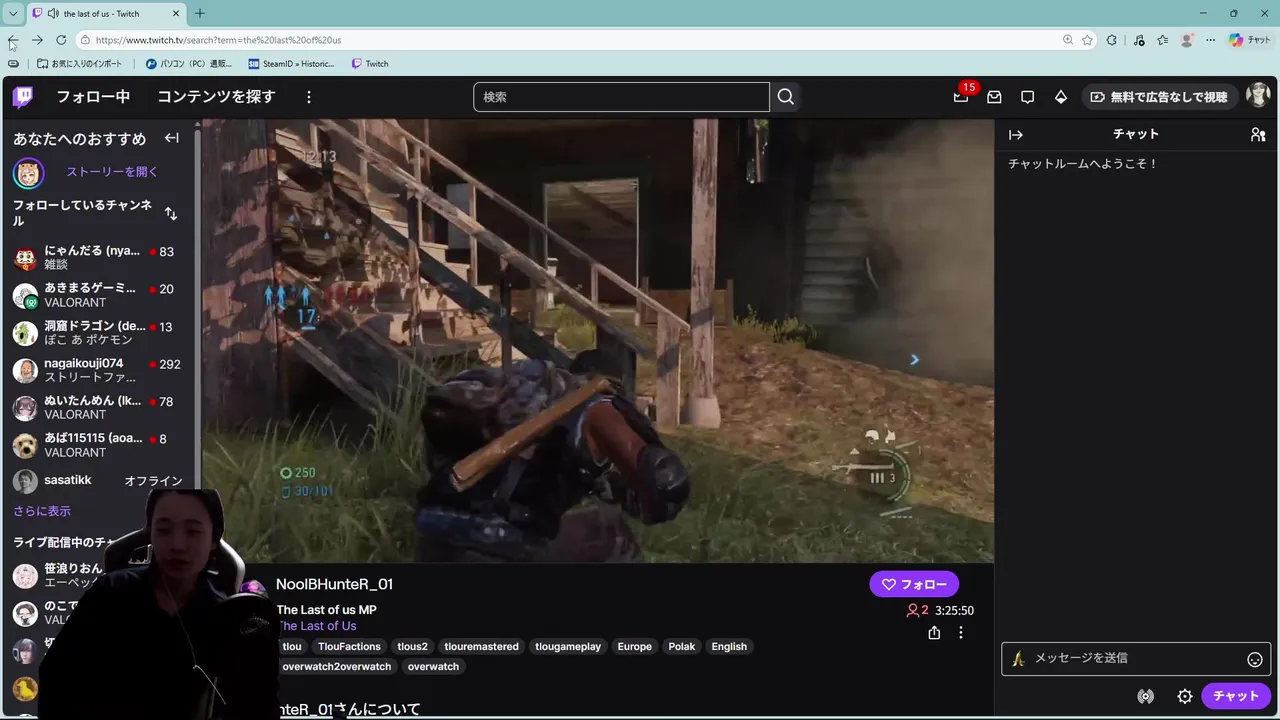
Task: Open the whispers chat bubble icon
Action: (x=1027, y=97)
